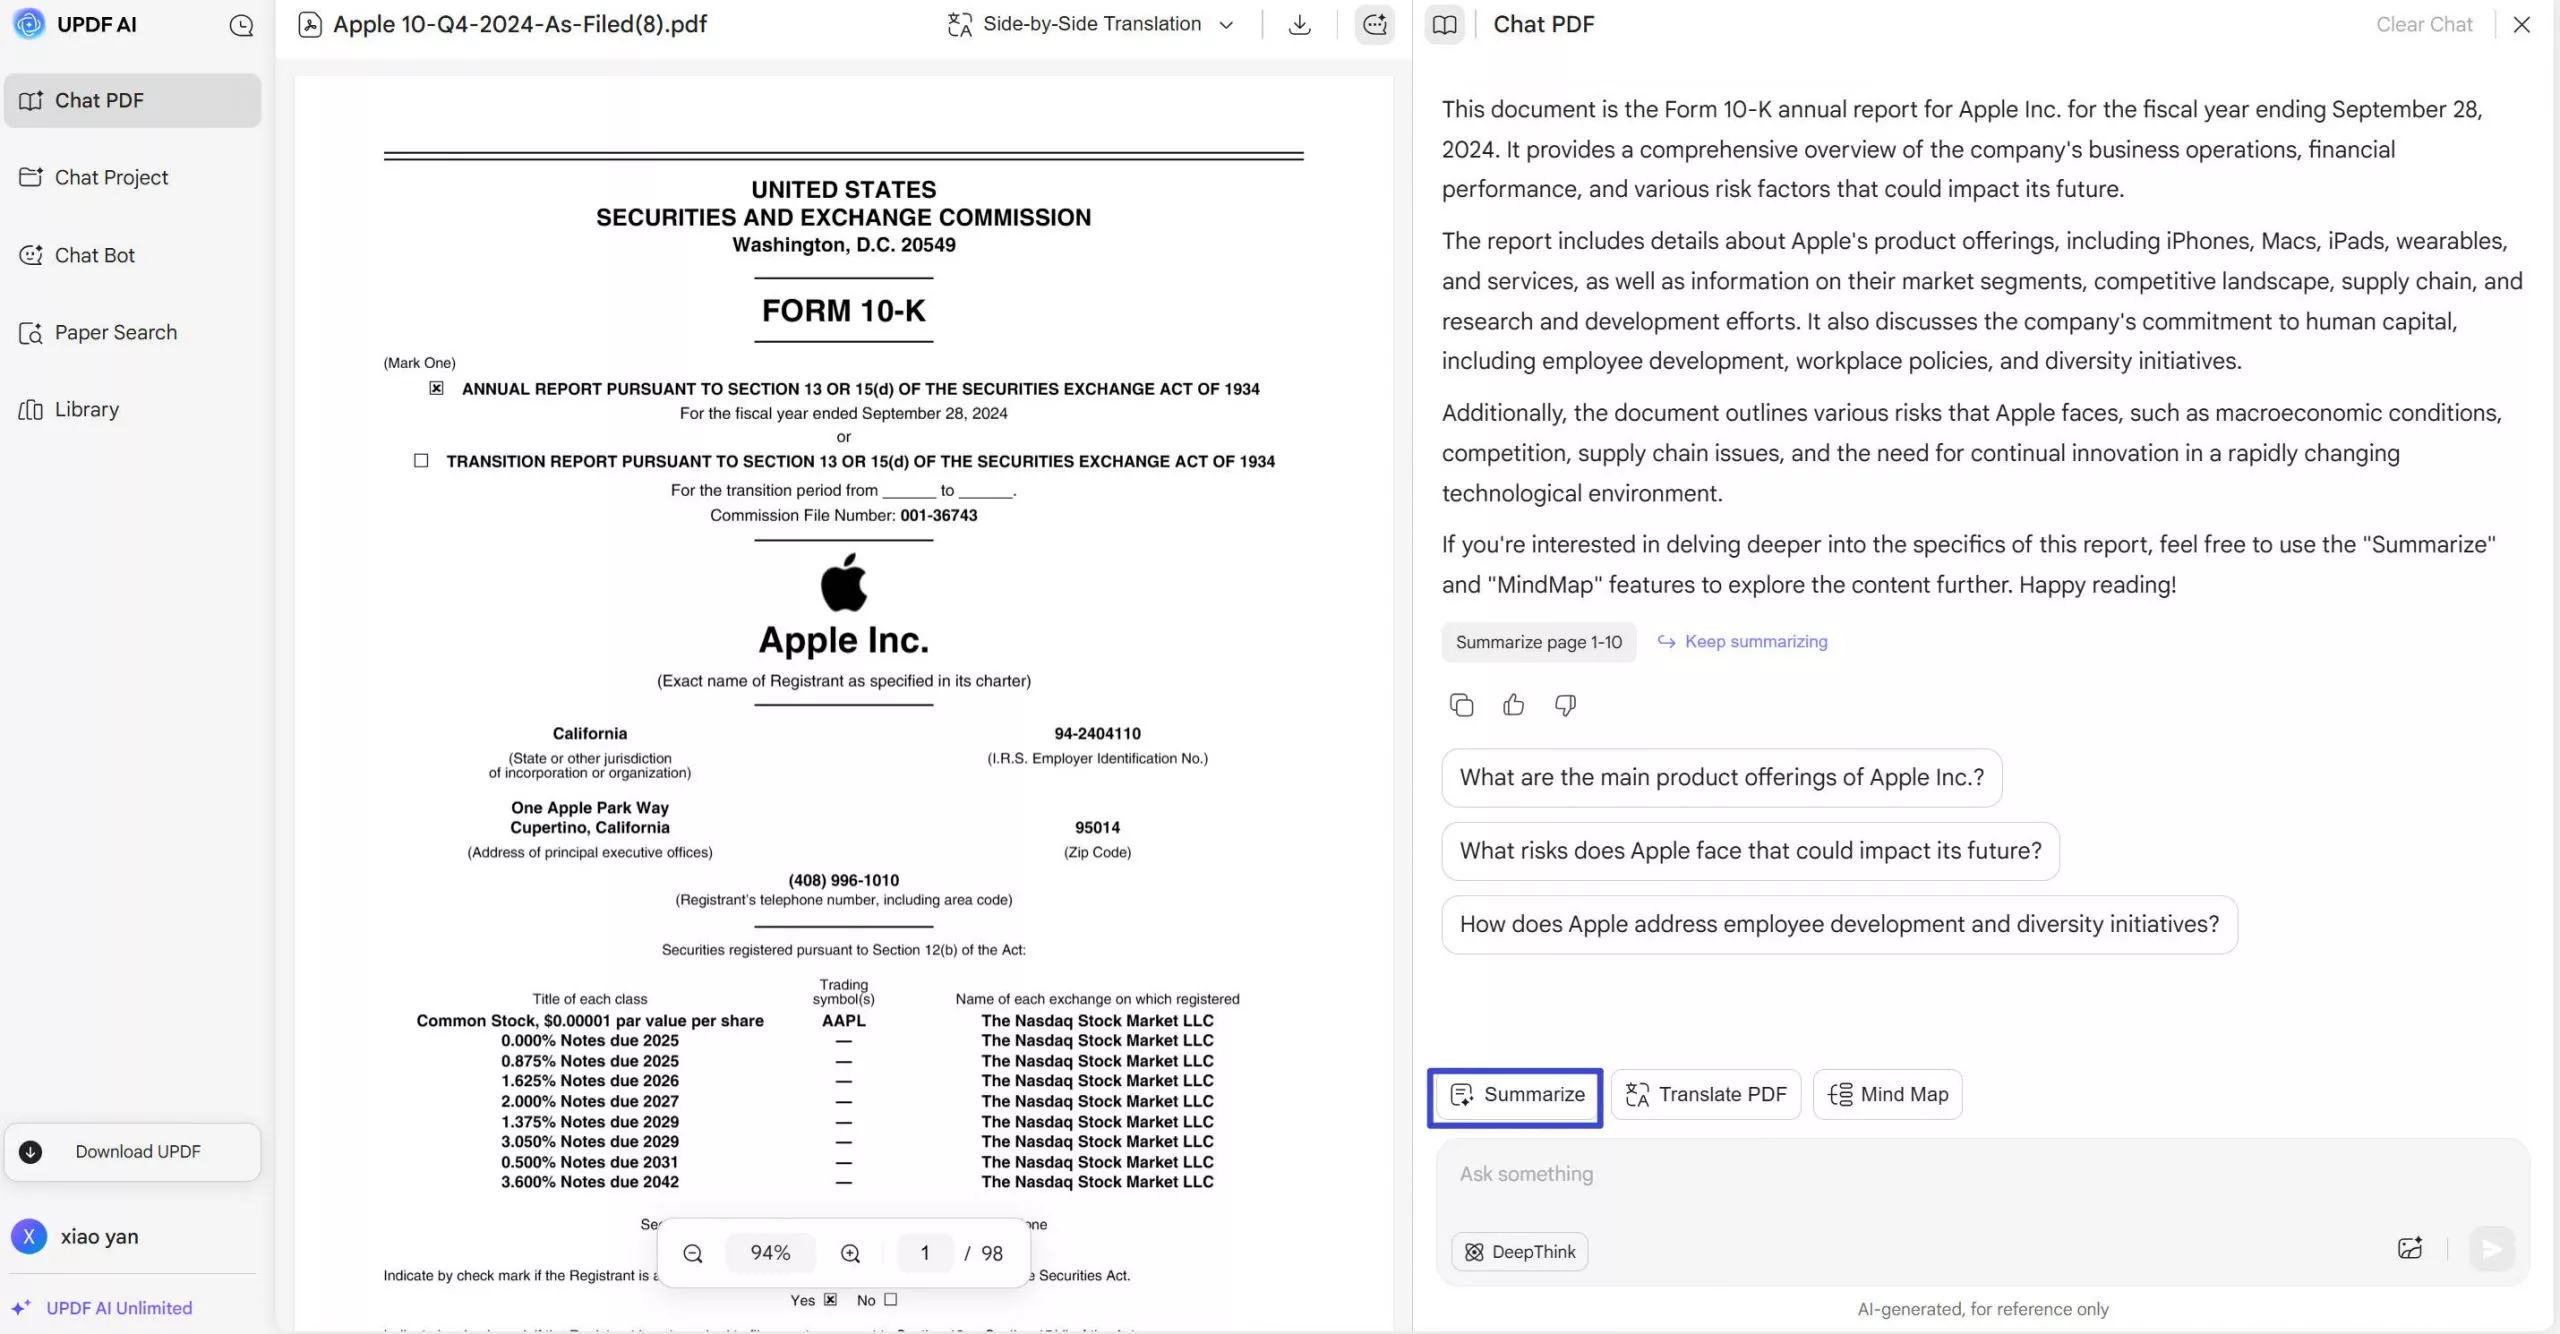Attach an image to the chat input
Image resolution: width=2560 pixels, height=1334 pixels.
[2410, 1248]
